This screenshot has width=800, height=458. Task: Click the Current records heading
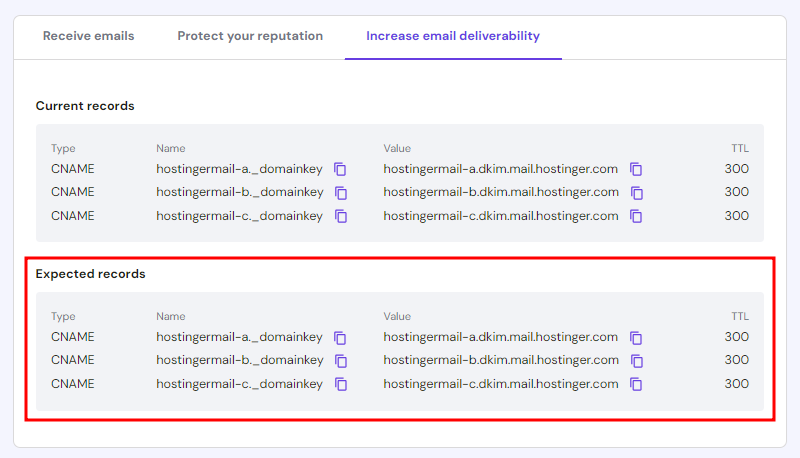point(85,106)
